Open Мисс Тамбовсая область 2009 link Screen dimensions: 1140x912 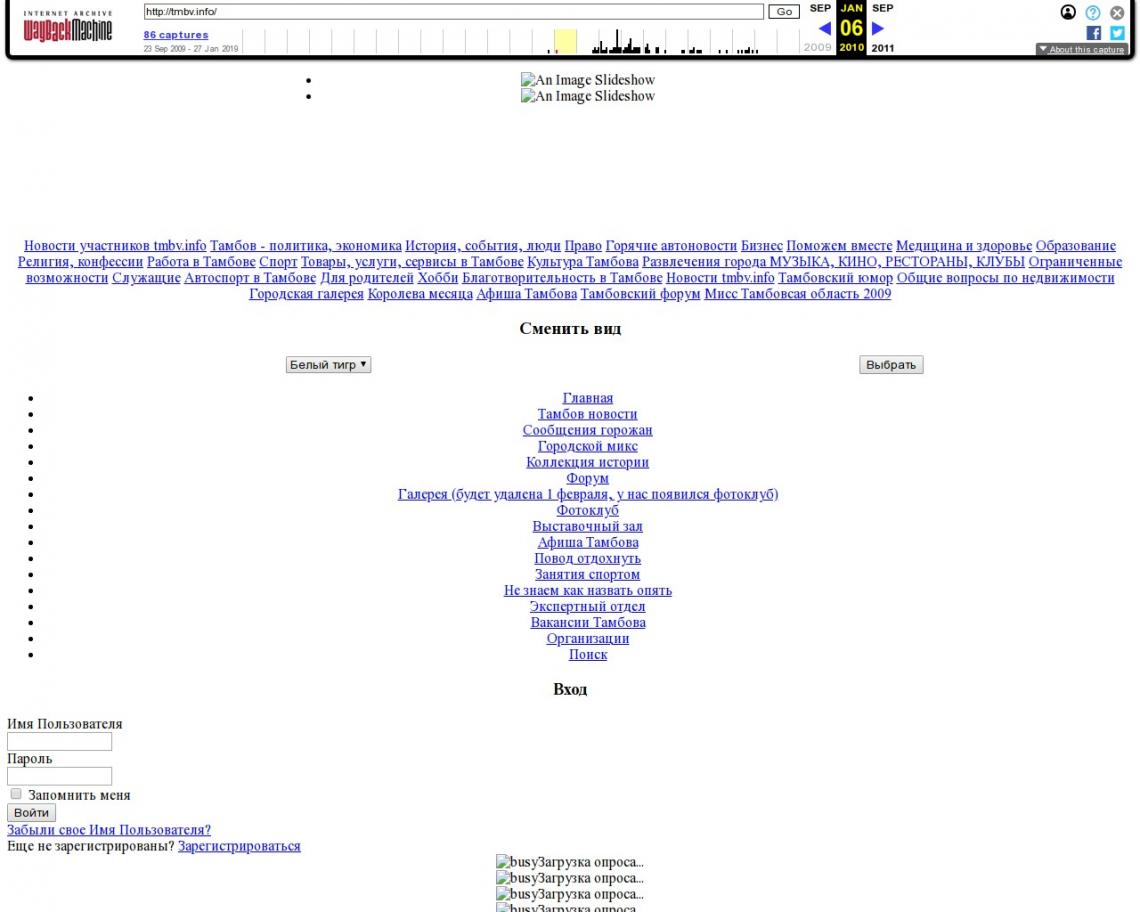coord(798,294)
